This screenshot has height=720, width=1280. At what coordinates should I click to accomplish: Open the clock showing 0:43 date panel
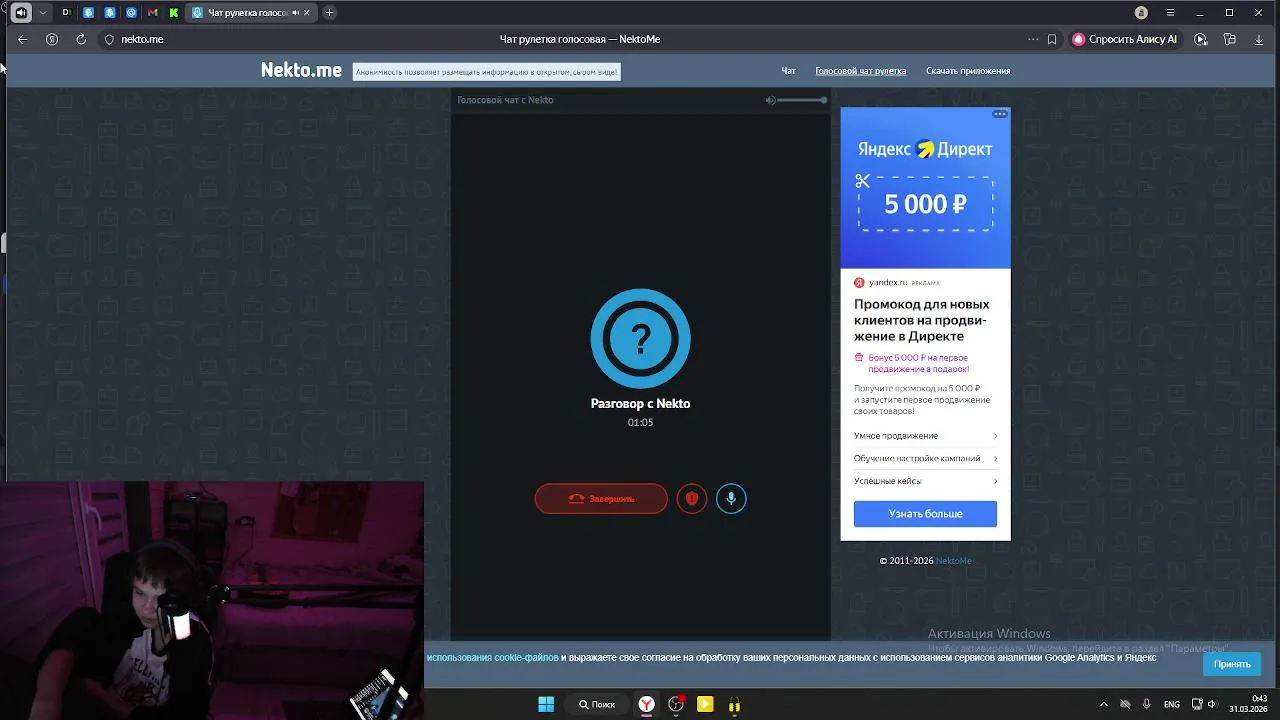pos(1249,704)
